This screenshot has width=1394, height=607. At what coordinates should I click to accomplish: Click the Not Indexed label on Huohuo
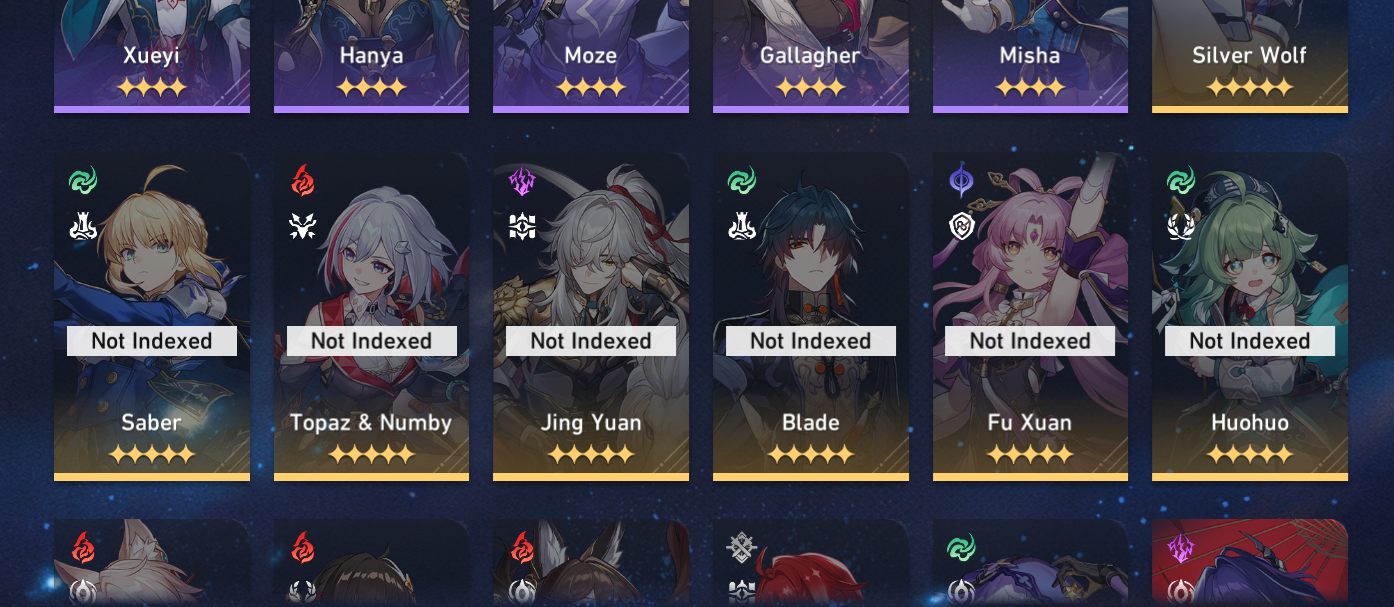[x=1250, y=341]
